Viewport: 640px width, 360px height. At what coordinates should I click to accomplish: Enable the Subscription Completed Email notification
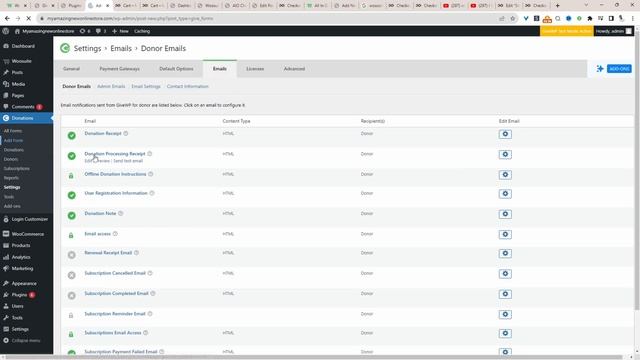71,296
